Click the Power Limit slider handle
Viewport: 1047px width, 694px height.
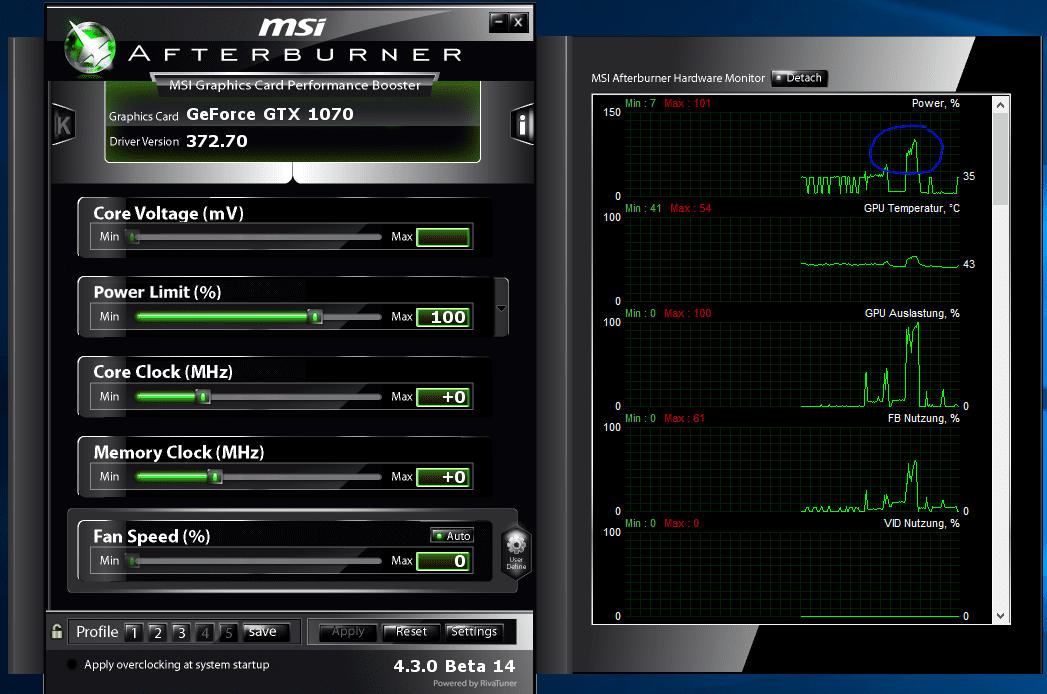(x=316, y=317)
